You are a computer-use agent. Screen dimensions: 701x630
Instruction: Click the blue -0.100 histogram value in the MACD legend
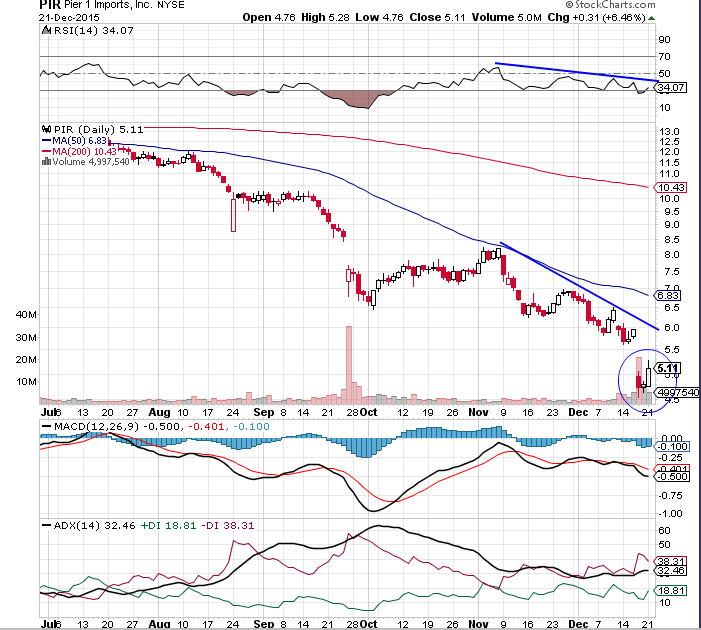pos(251,427)
